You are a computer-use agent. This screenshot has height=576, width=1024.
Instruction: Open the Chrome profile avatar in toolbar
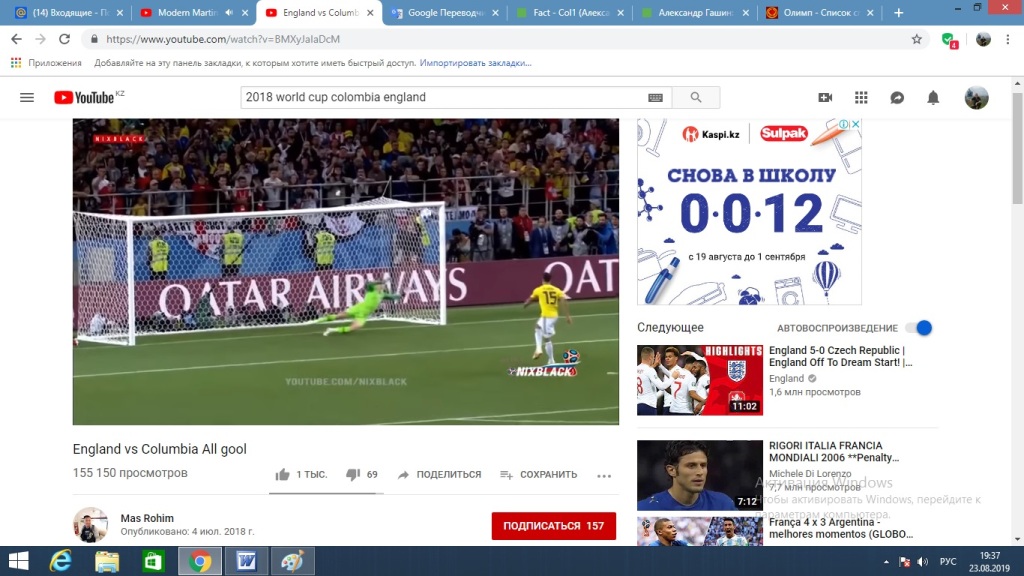coord(983,39)
